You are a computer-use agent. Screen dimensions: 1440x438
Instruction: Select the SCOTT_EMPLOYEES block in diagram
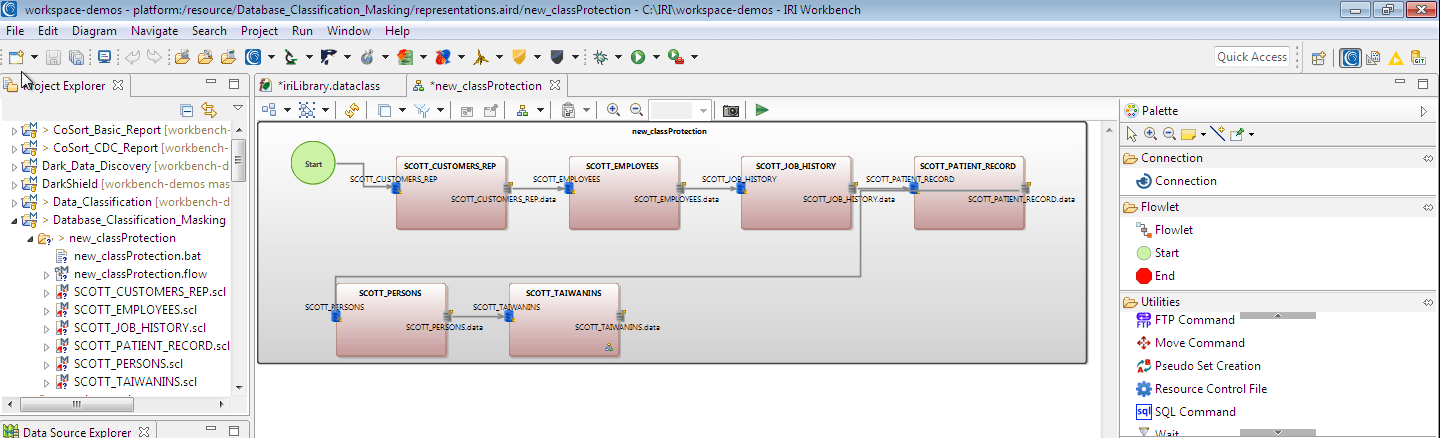(623, 192)
